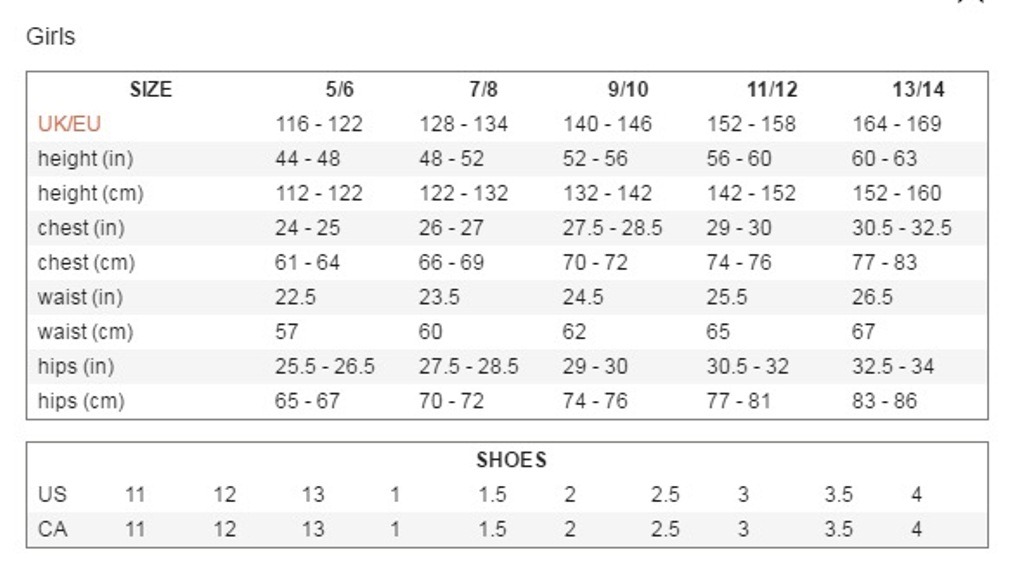
Task: Click the US shoes row label
Action: tap(52, 494)
